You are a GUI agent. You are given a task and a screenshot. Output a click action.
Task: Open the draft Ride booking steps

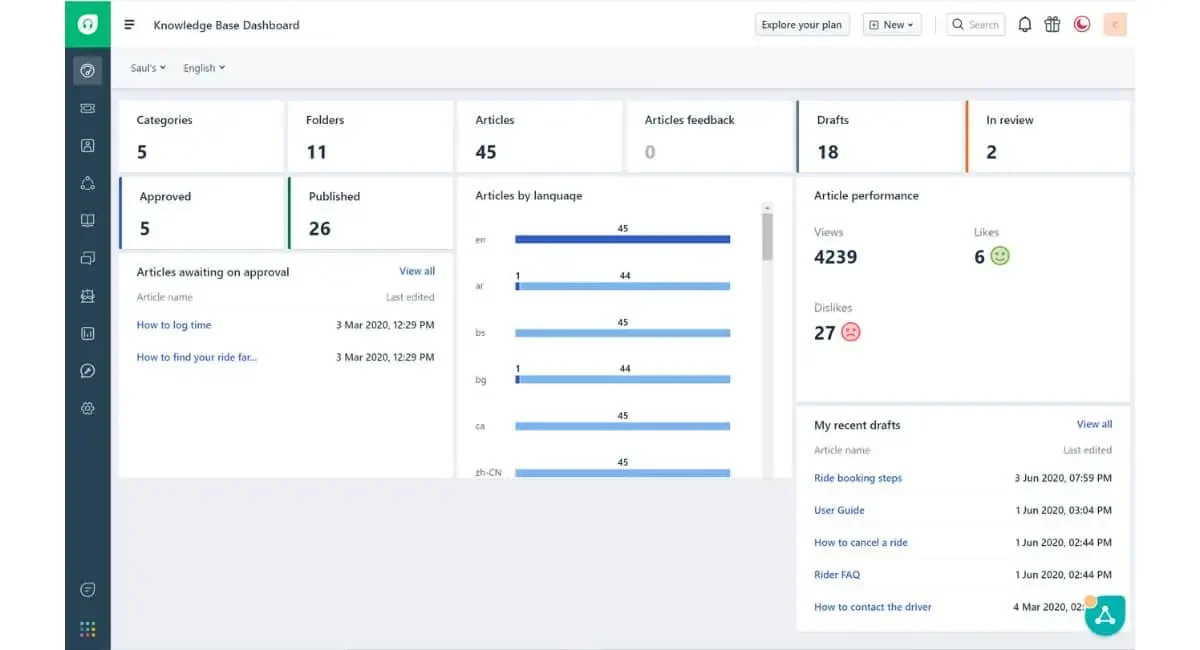coord(858,478)
